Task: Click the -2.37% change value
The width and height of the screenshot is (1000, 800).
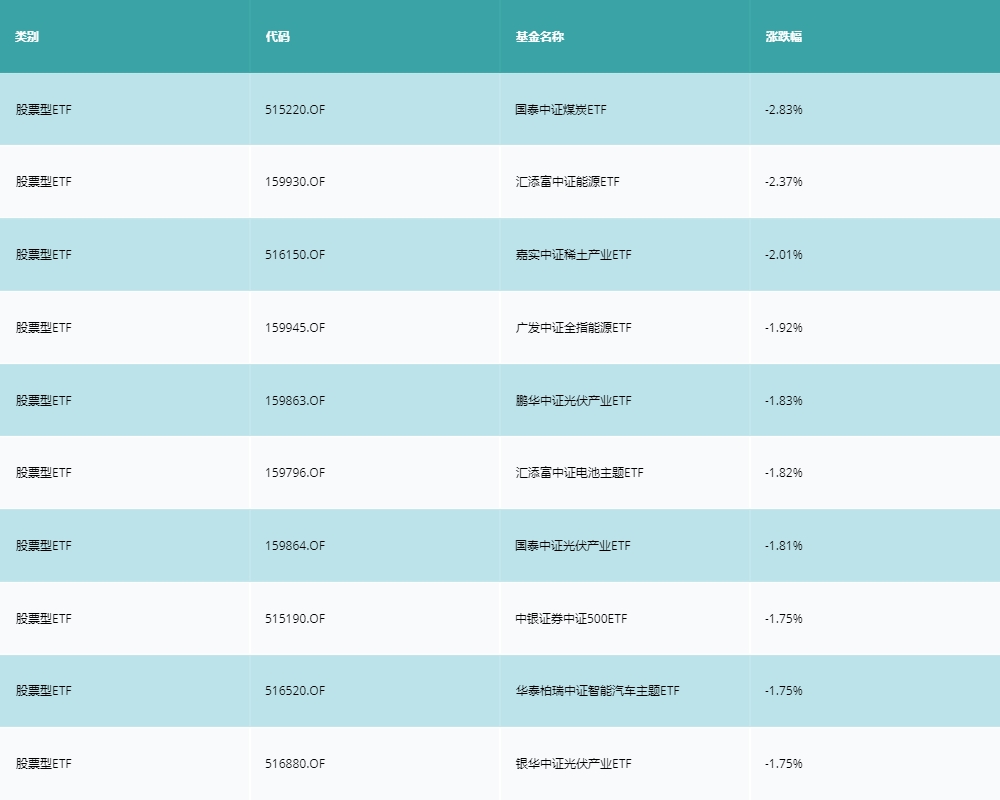Action: click(784, 182)
